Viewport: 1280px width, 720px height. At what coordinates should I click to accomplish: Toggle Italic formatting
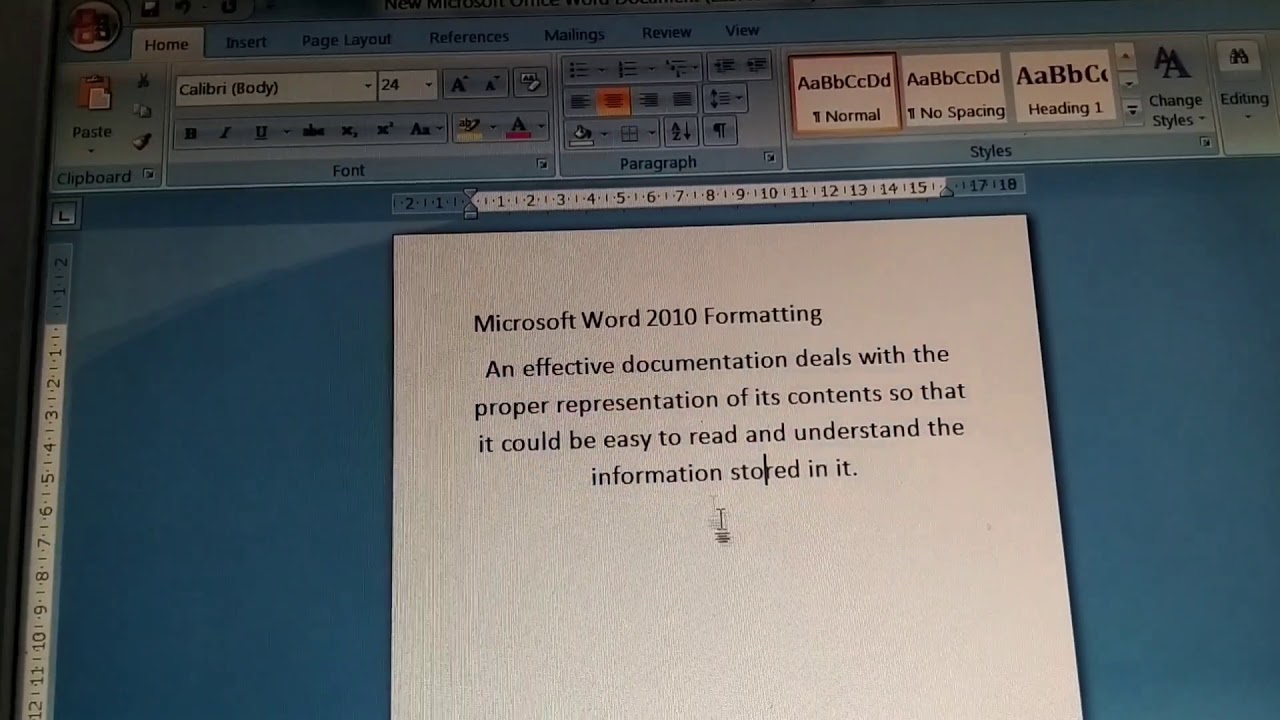point(225,133)
